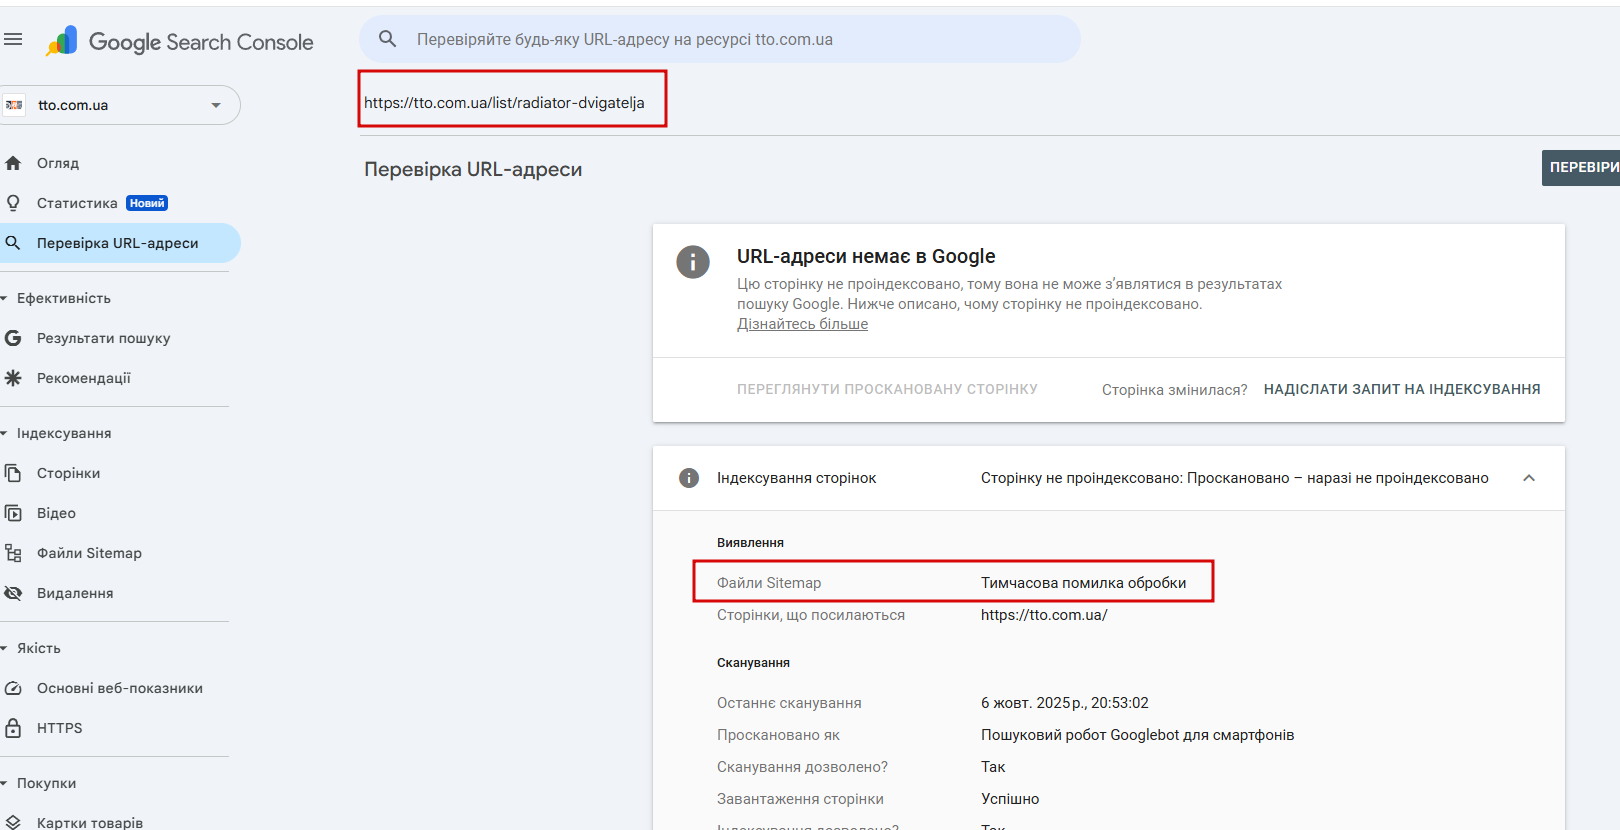Click Пошуковий робот Googlebot для смартфонів value
The height and width of the screenshot is (830, 1620).
tap(1137, 735)
